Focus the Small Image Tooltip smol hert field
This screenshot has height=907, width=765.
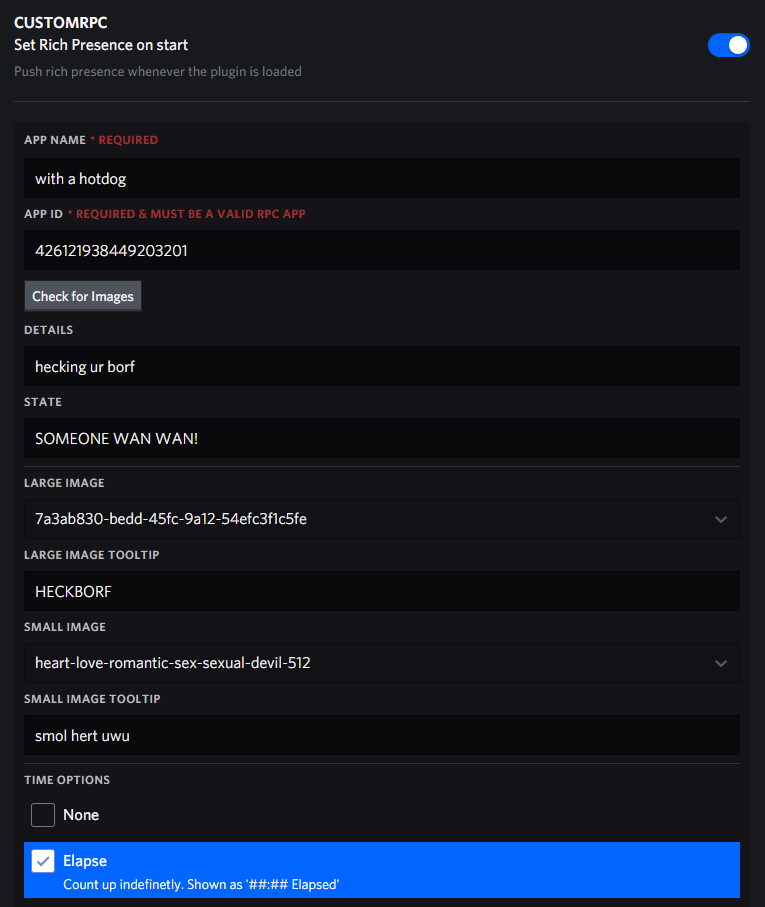click(x=382, y=735)
